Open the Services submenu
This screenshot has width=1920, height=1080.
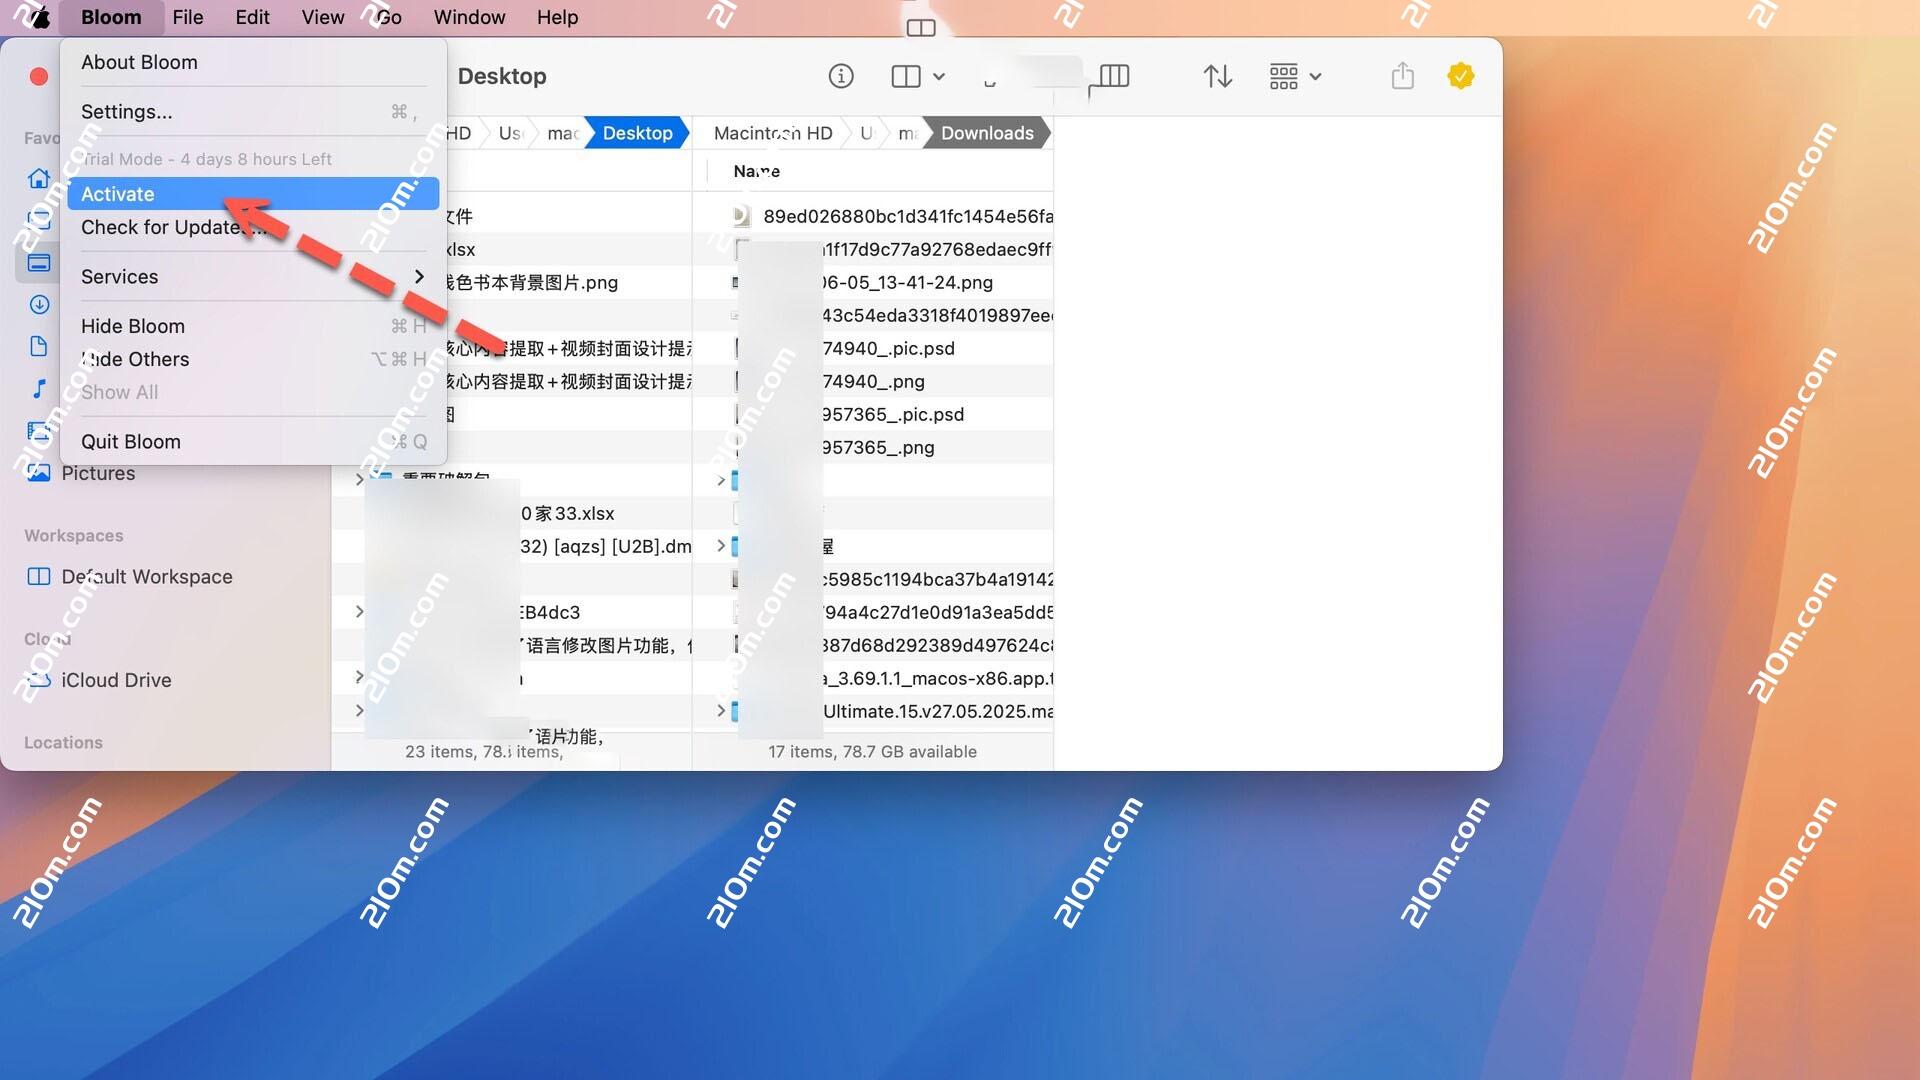click(119, 276)
